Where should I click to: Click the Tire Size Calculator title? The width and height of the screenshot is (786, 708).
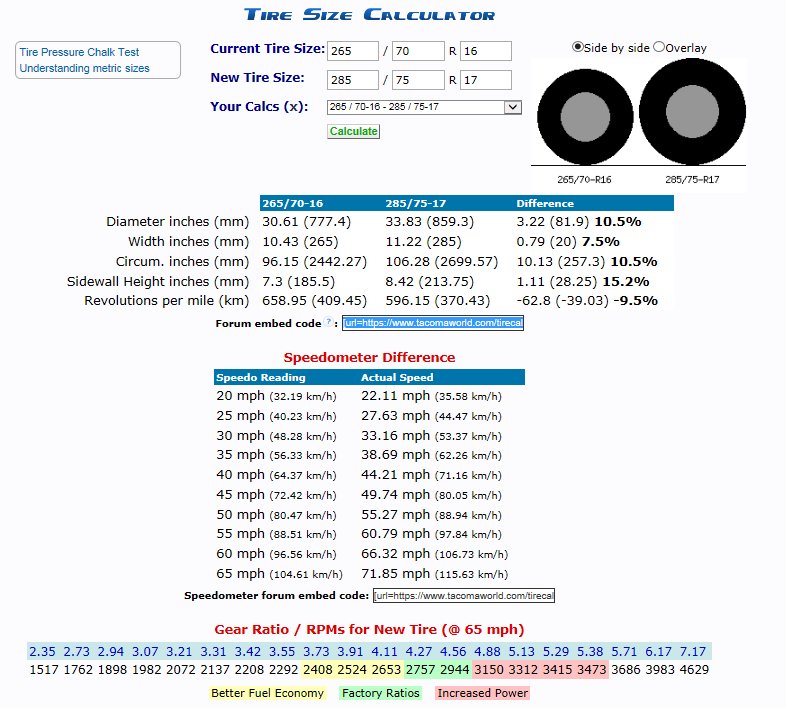(369, 15)
